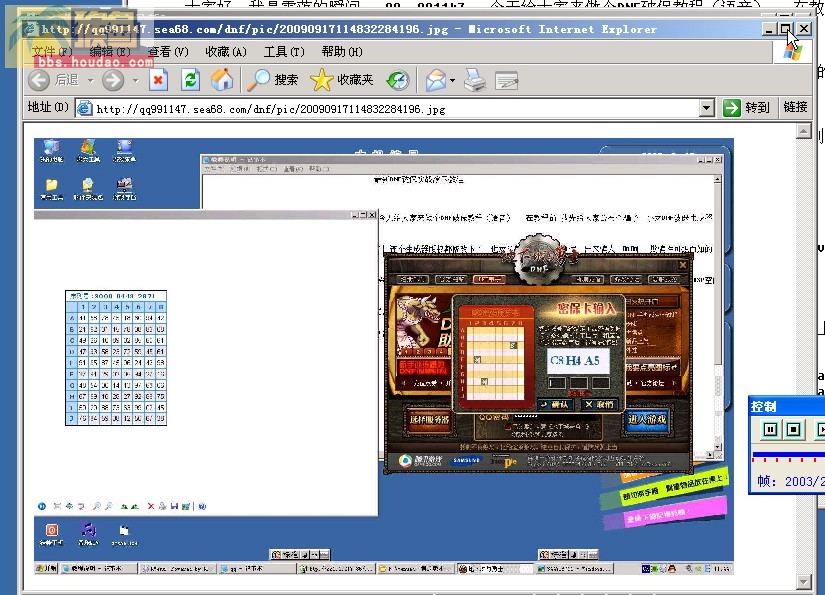Open the 工具(T) menu
The image size is (825, 595).
(284, 52)
